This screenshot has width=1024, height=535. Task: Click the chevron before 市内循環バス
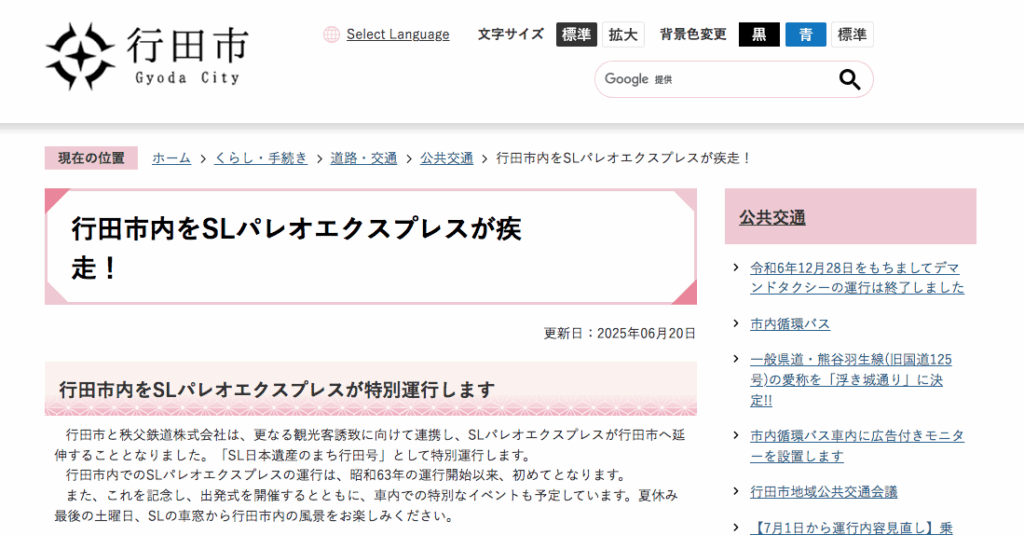pyautogui.click(x=736, y=323)
